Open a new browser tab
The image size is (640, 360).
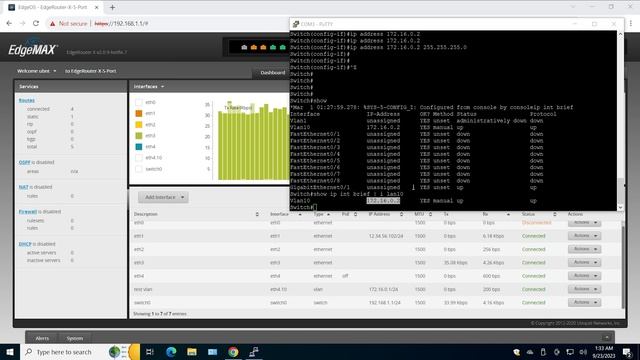point(112,7)
